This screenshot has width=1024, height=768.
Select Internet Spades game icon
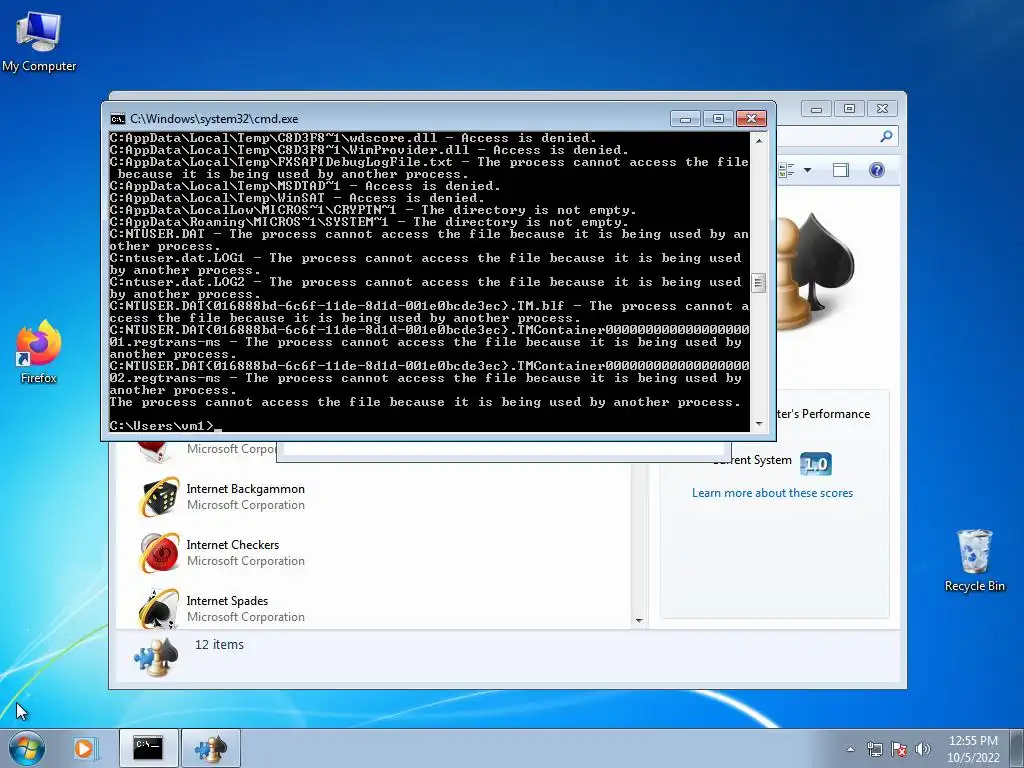tap(158, 608)
